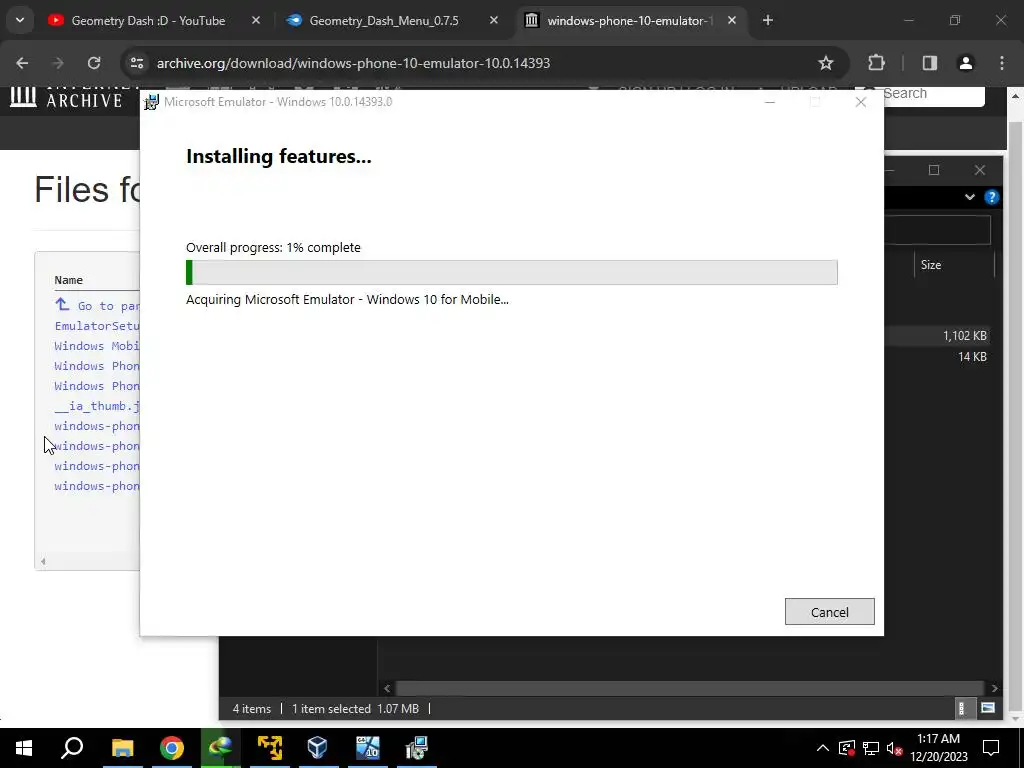
Task: Reload the archive.org page
Action: (x=94, y=63)
